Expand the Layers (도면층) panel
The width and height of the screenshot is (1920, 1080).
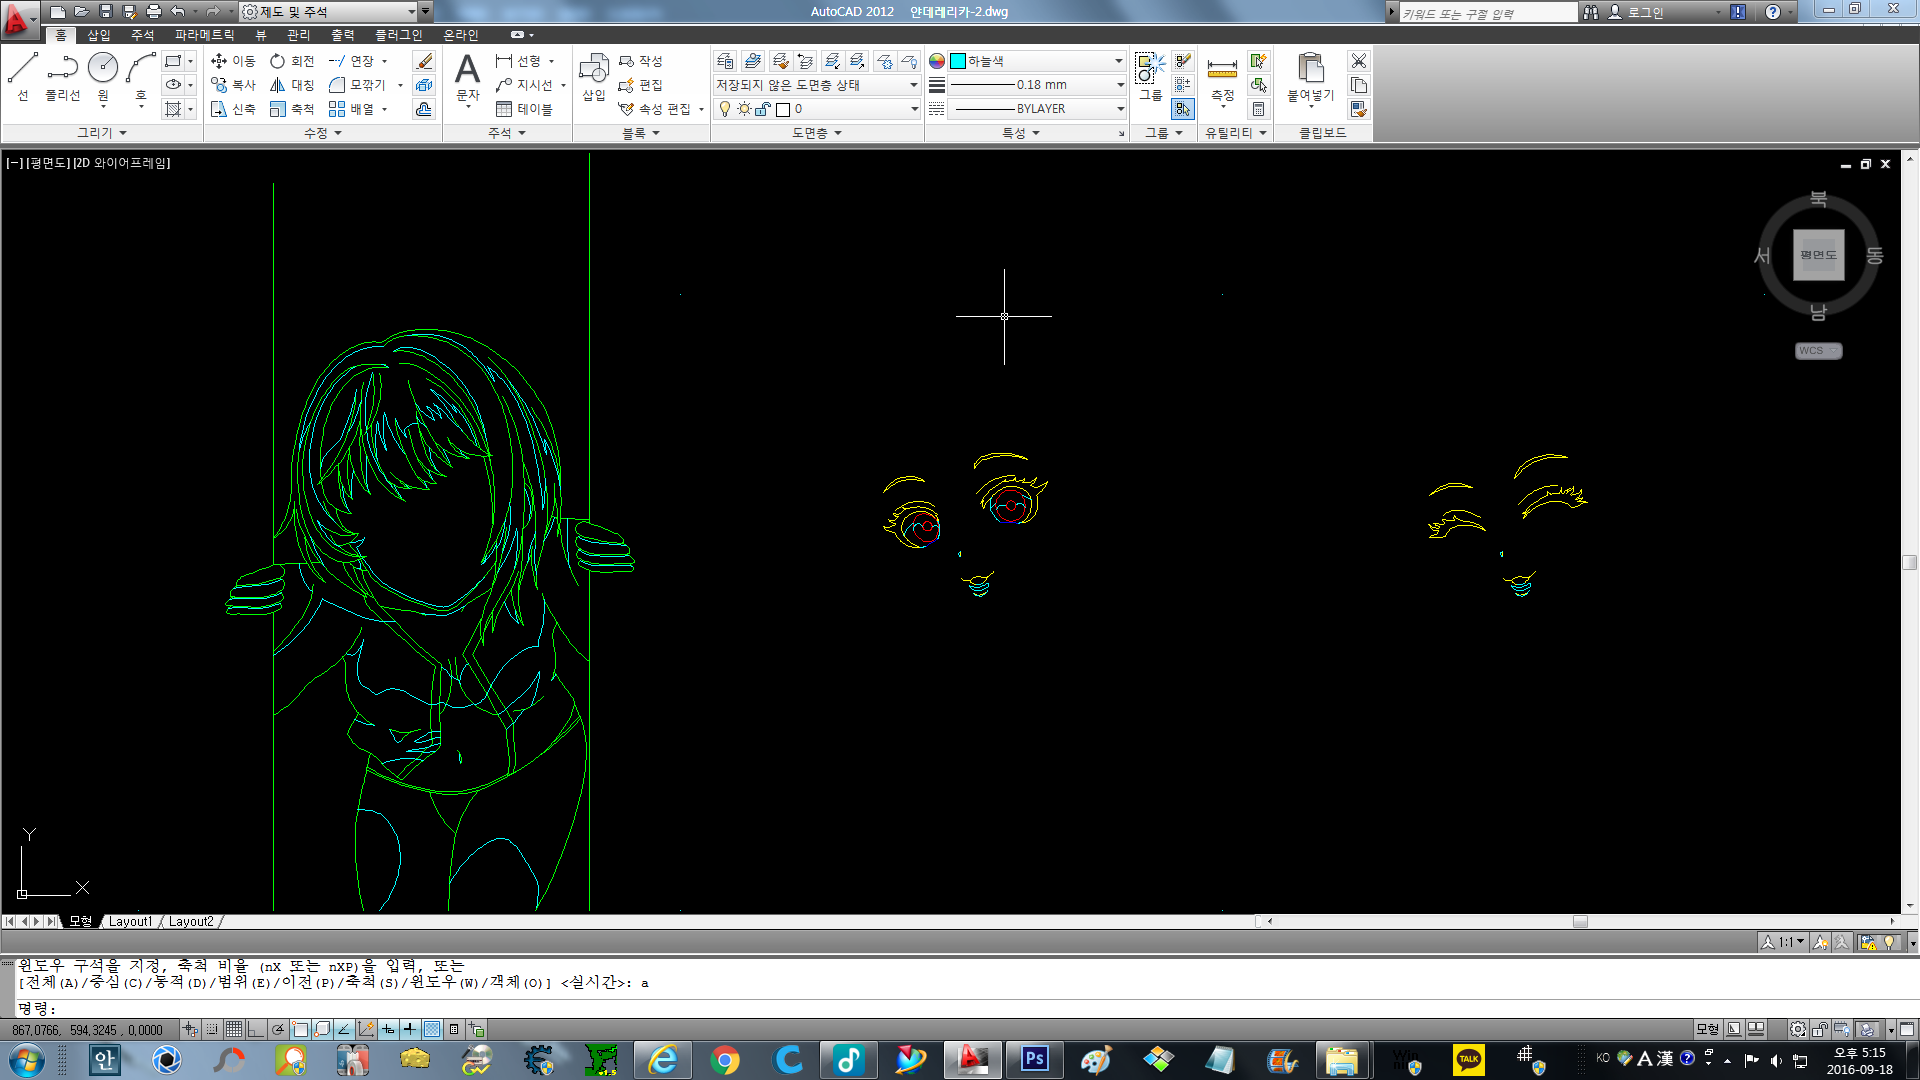[817, 133]
